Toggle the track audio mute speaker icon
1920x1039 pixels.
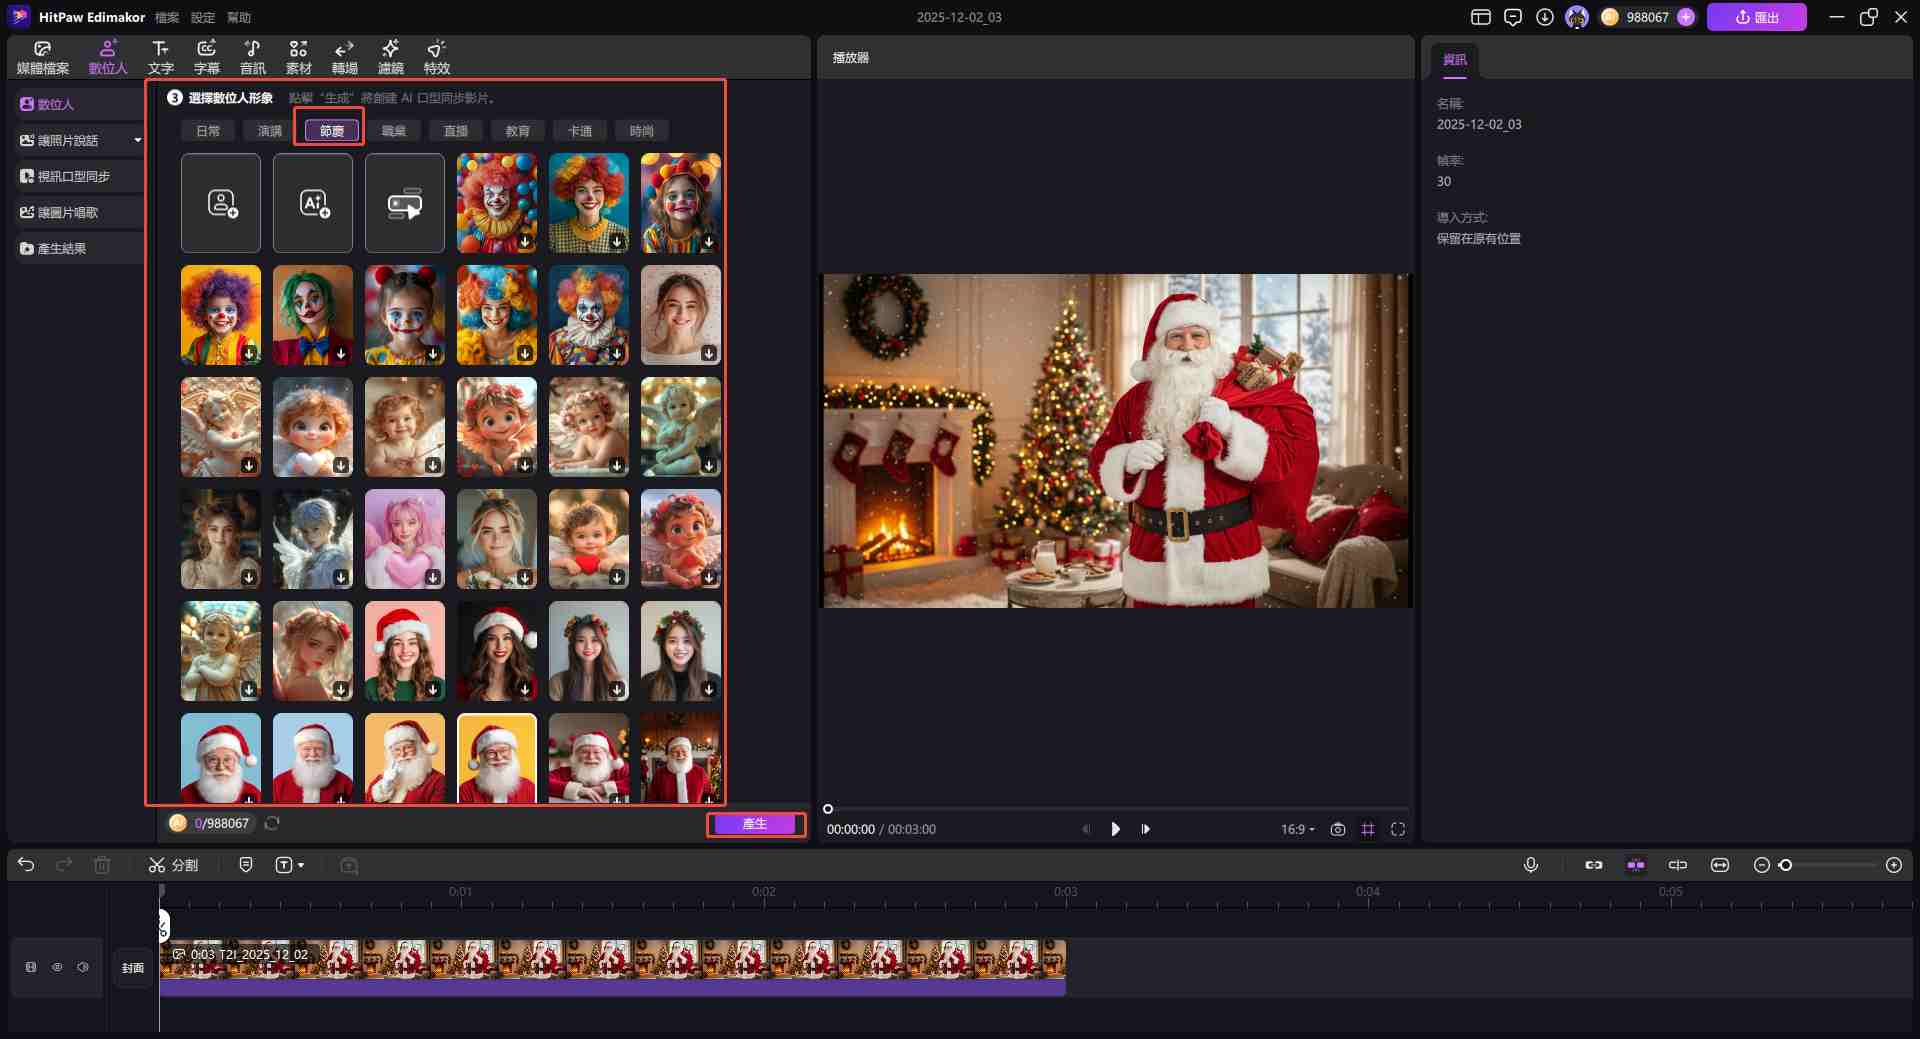click(x=83, y=967)
